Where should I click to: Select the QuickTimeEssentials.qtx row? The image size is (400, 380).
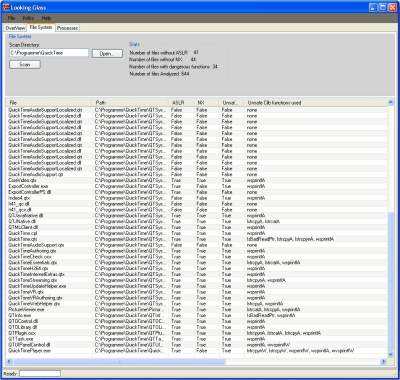point(197,263)
